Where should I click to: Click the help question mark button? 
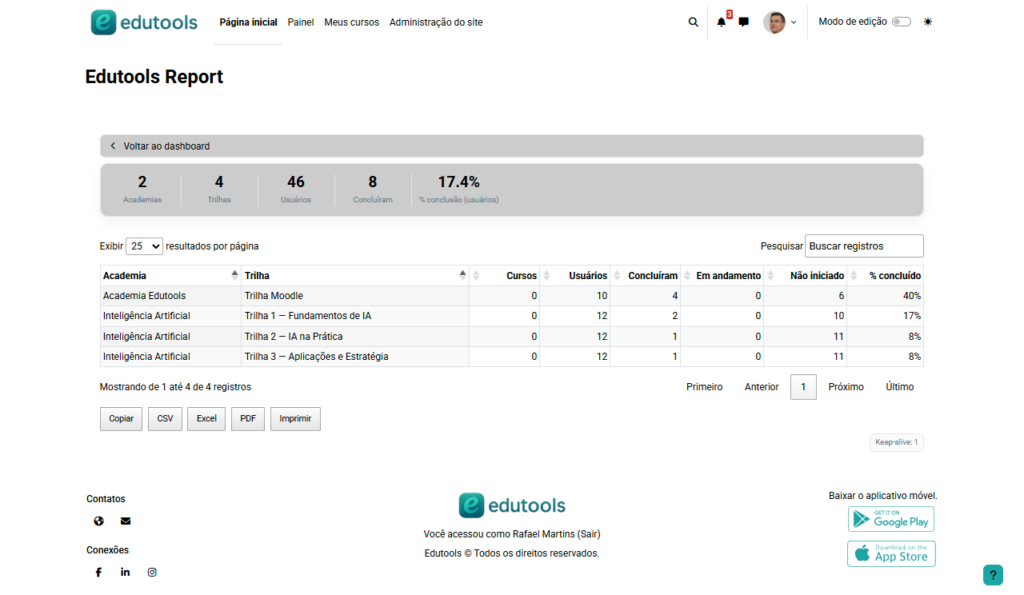tap(992, 575)
